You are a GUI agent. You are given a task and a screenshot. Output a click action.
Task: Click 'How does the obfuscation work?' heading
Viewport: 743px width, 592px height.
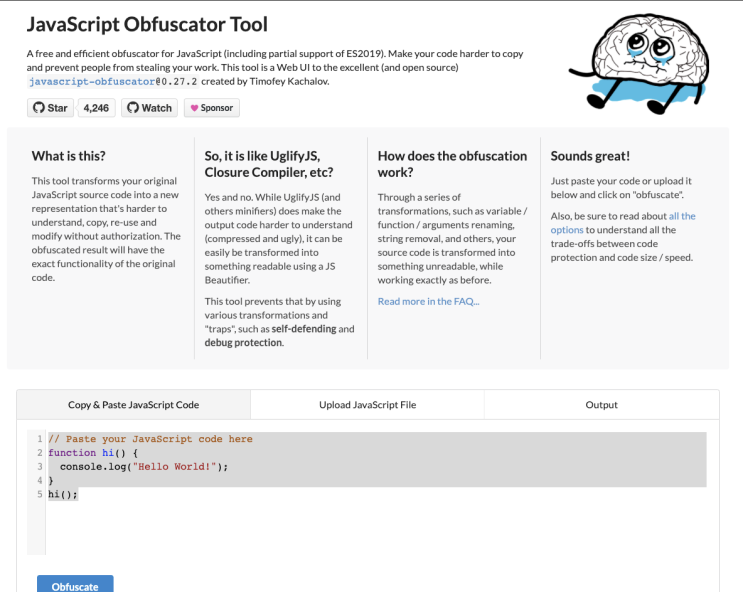[x=452, y=164]
